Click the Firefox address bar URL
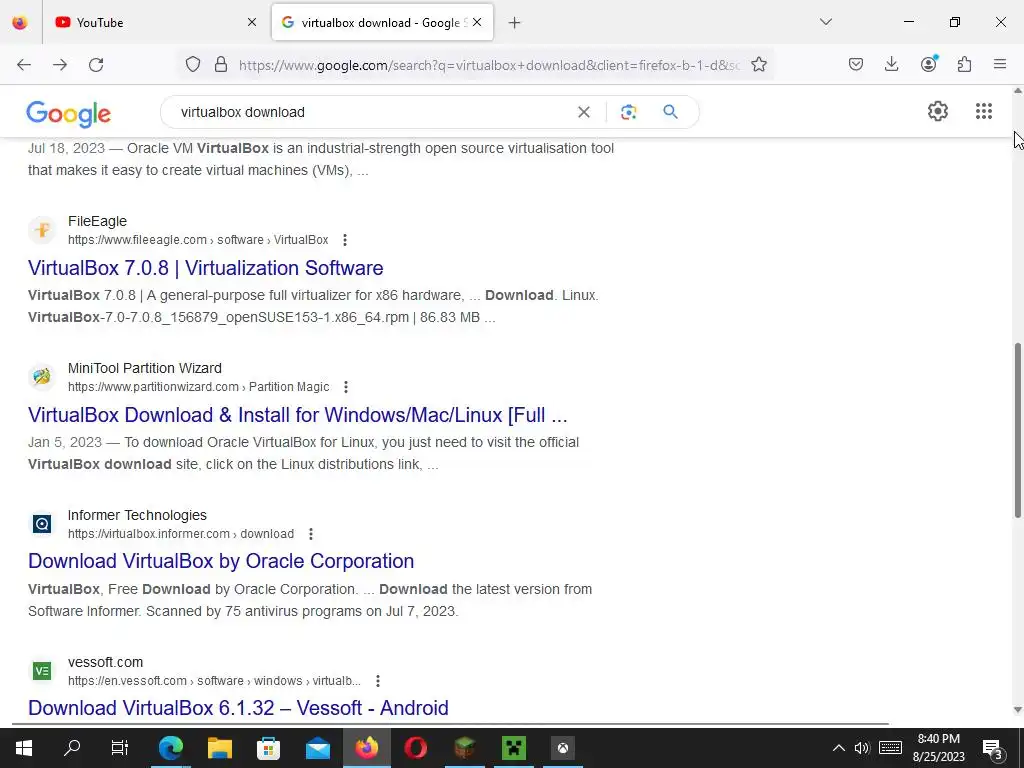 (490, 65)
